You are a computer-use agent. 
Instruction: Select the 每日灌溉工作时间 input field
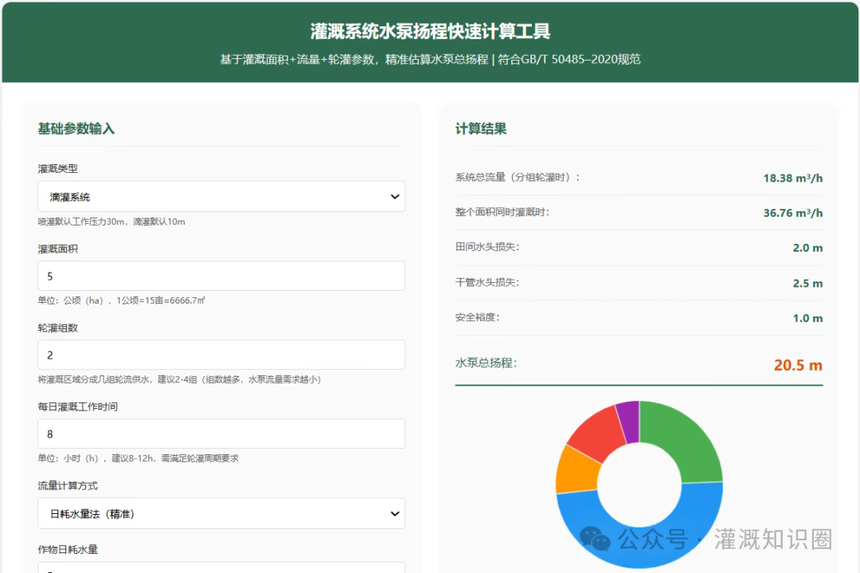221,434
